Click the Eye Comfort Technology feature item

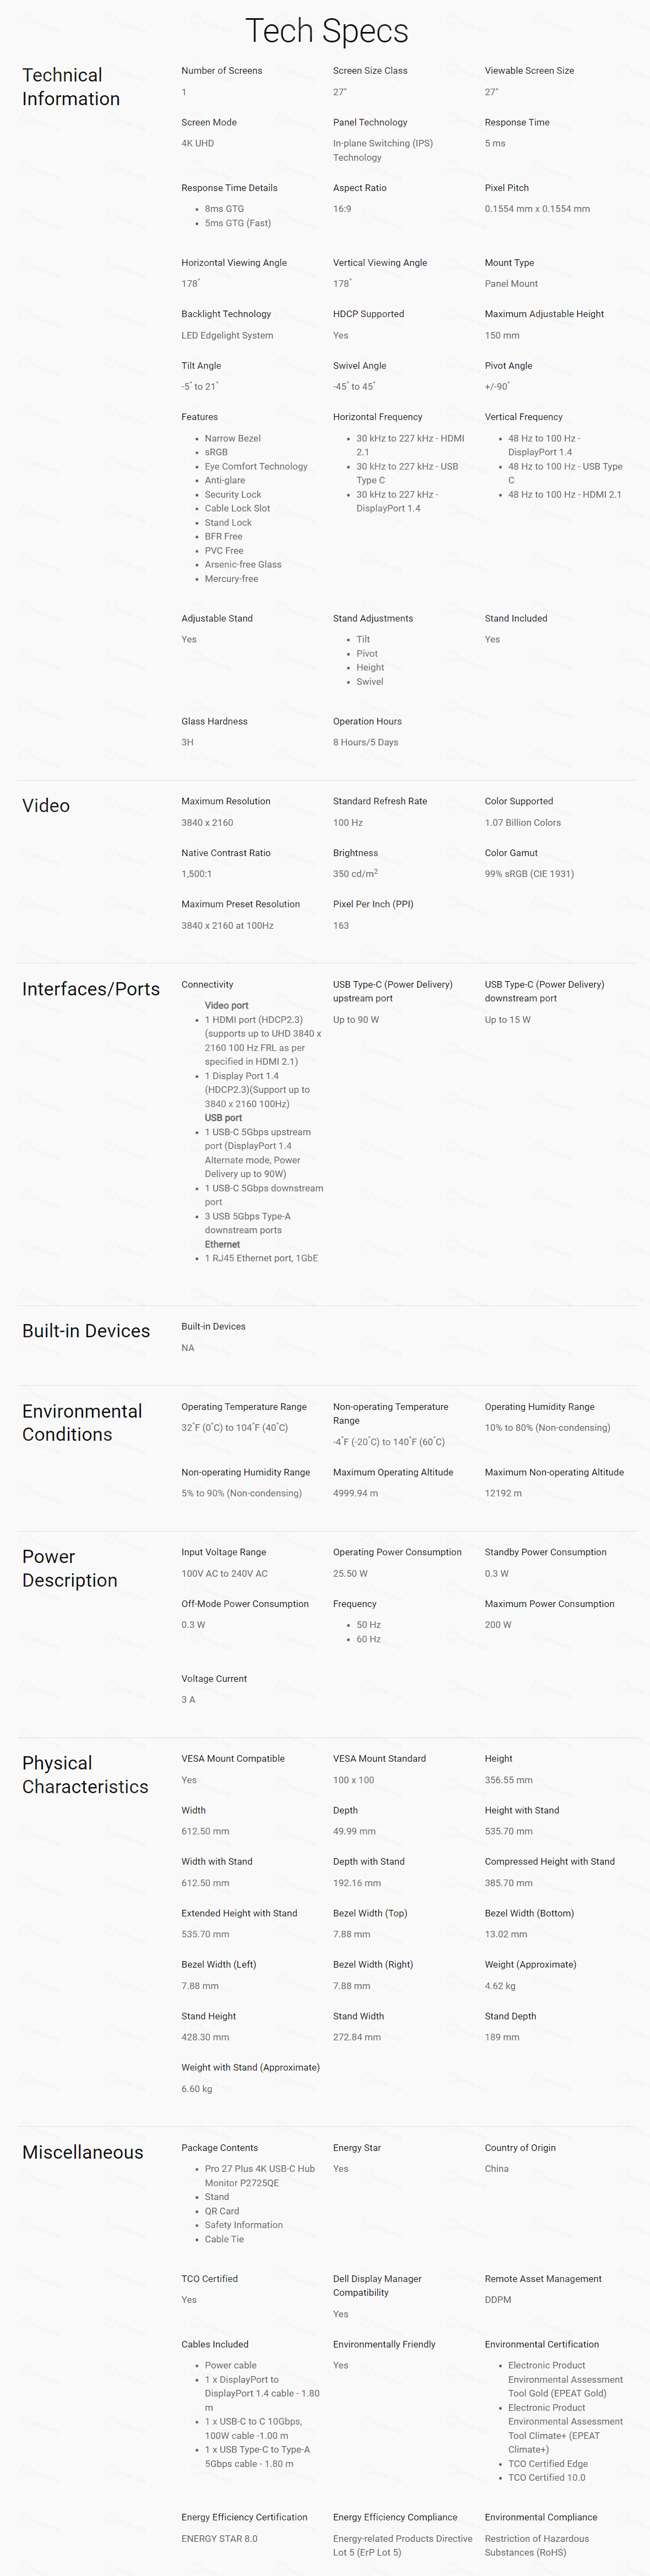[256, 466]
